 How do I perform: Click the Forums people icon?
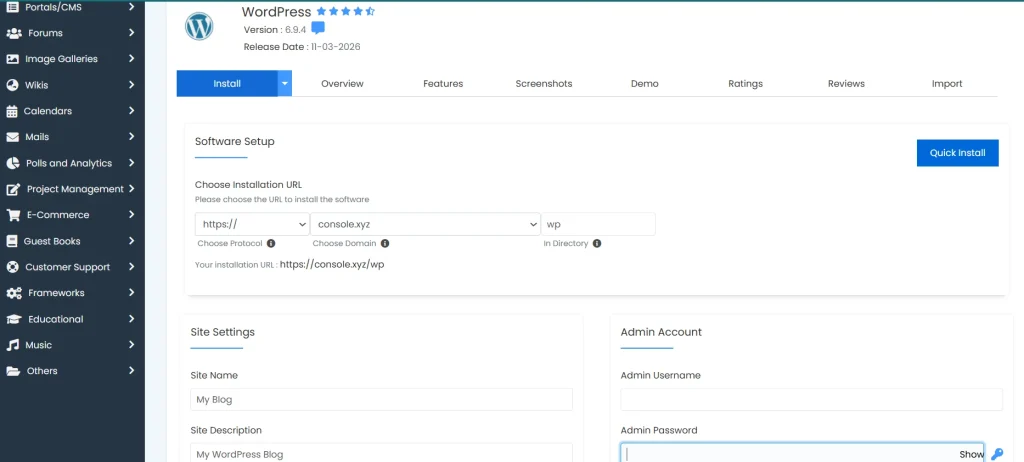pos(14,33)
